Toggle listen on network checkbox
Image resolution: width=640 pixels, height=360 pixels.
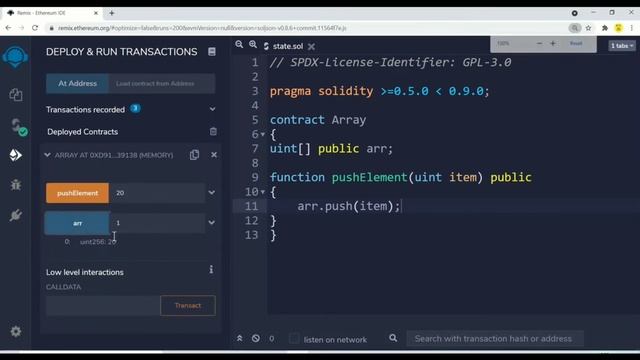tap(294, 338)
